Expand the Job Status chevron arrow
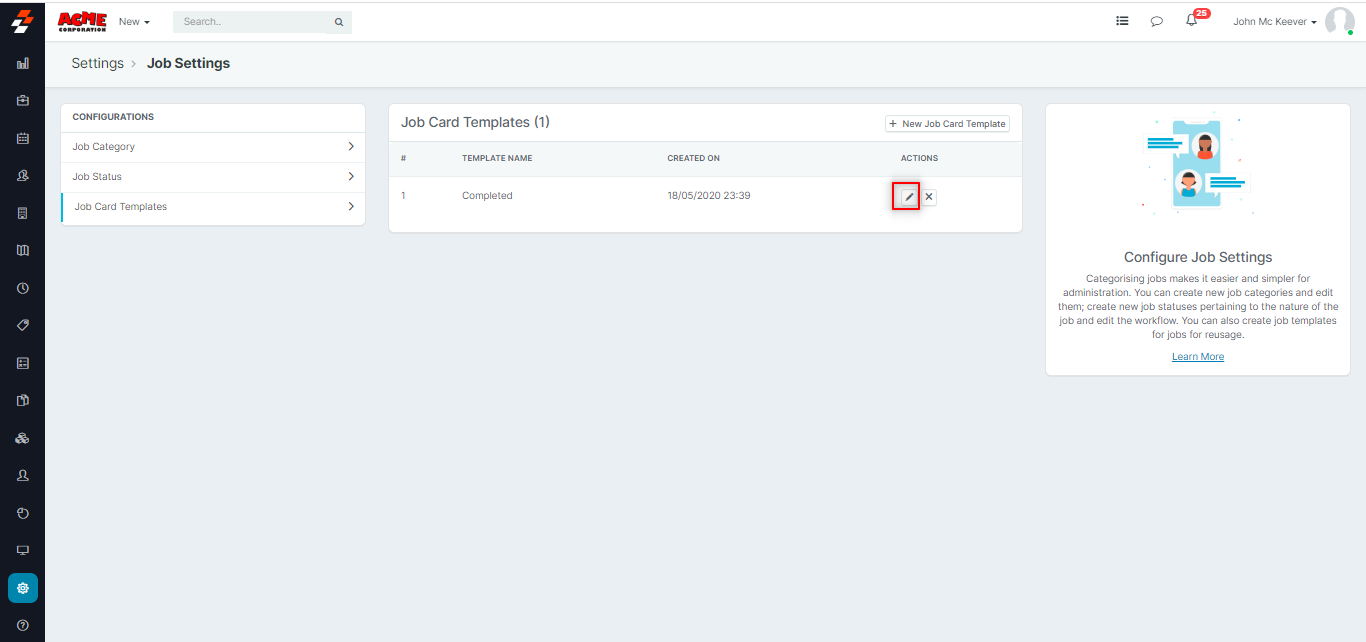 [x=351, y=177]
